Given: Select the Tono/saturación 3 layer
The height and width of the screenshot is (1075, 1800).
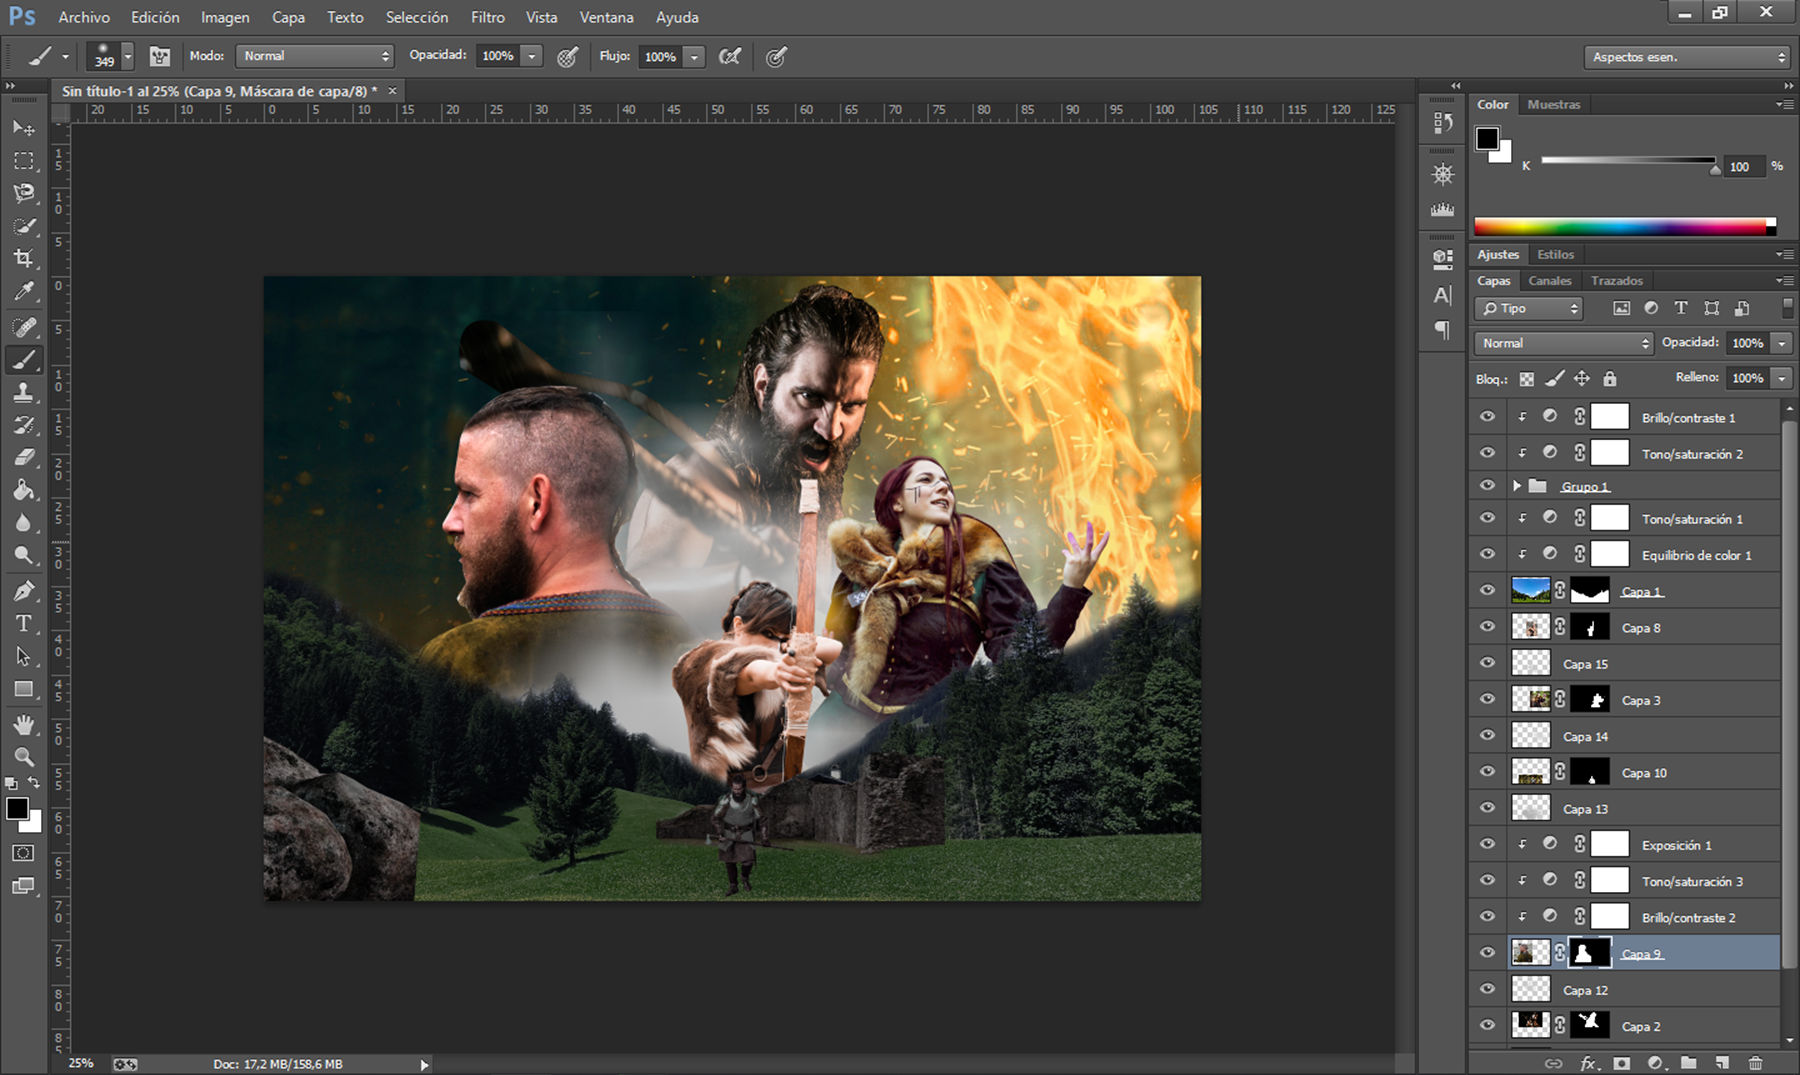Looking at the screenshot, I should 1643,881.
